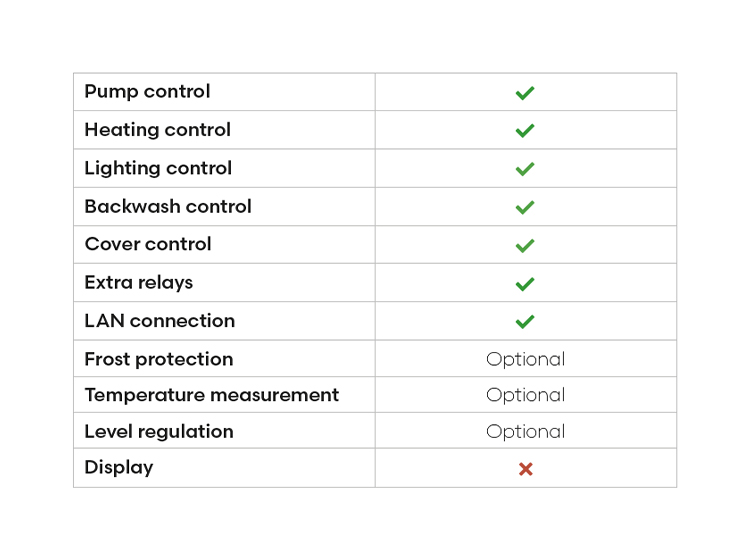Select the Lighting control text
Viewport: 751px width, 560px height.
(158, 169)
